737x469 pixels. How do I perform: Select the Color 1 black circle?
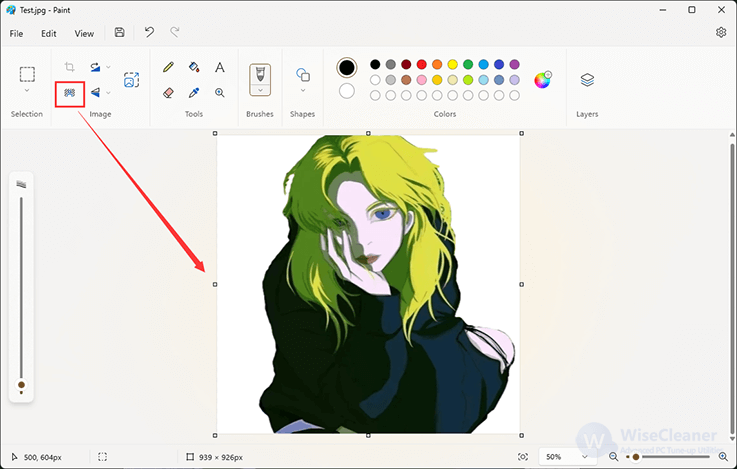coord(347,68)
